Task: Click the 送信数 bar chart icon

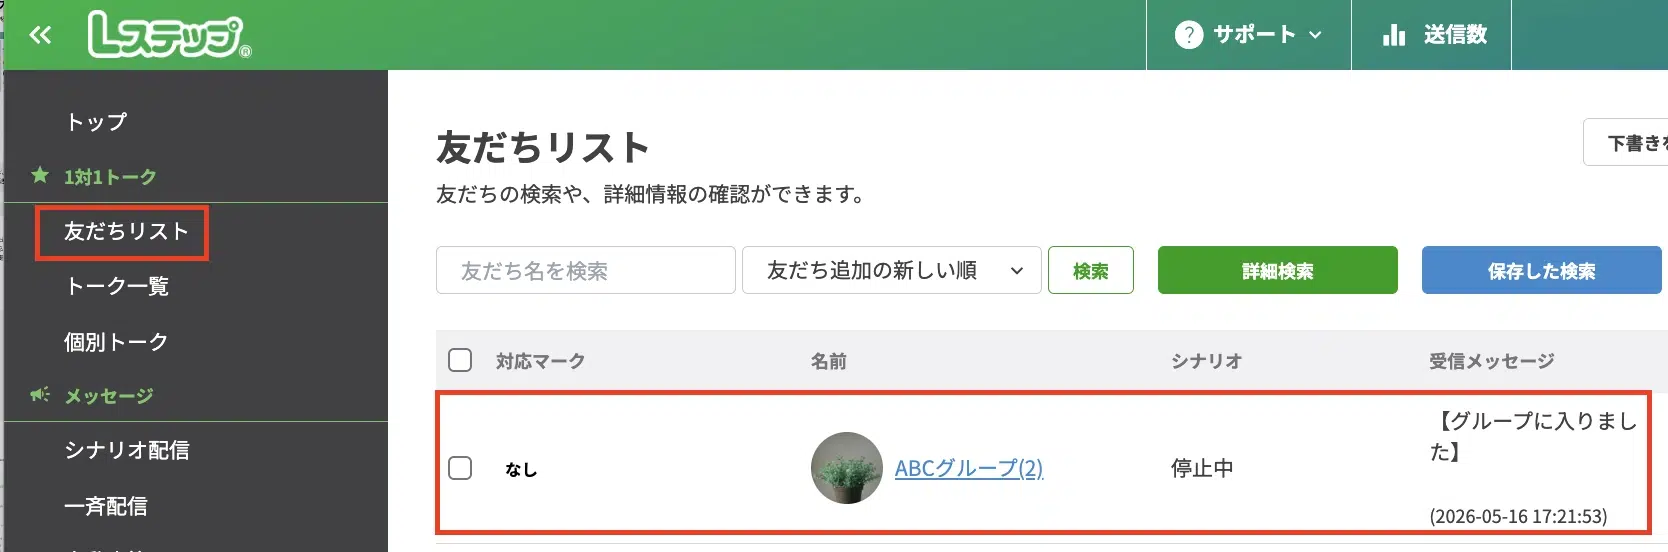Action: 1394,35
